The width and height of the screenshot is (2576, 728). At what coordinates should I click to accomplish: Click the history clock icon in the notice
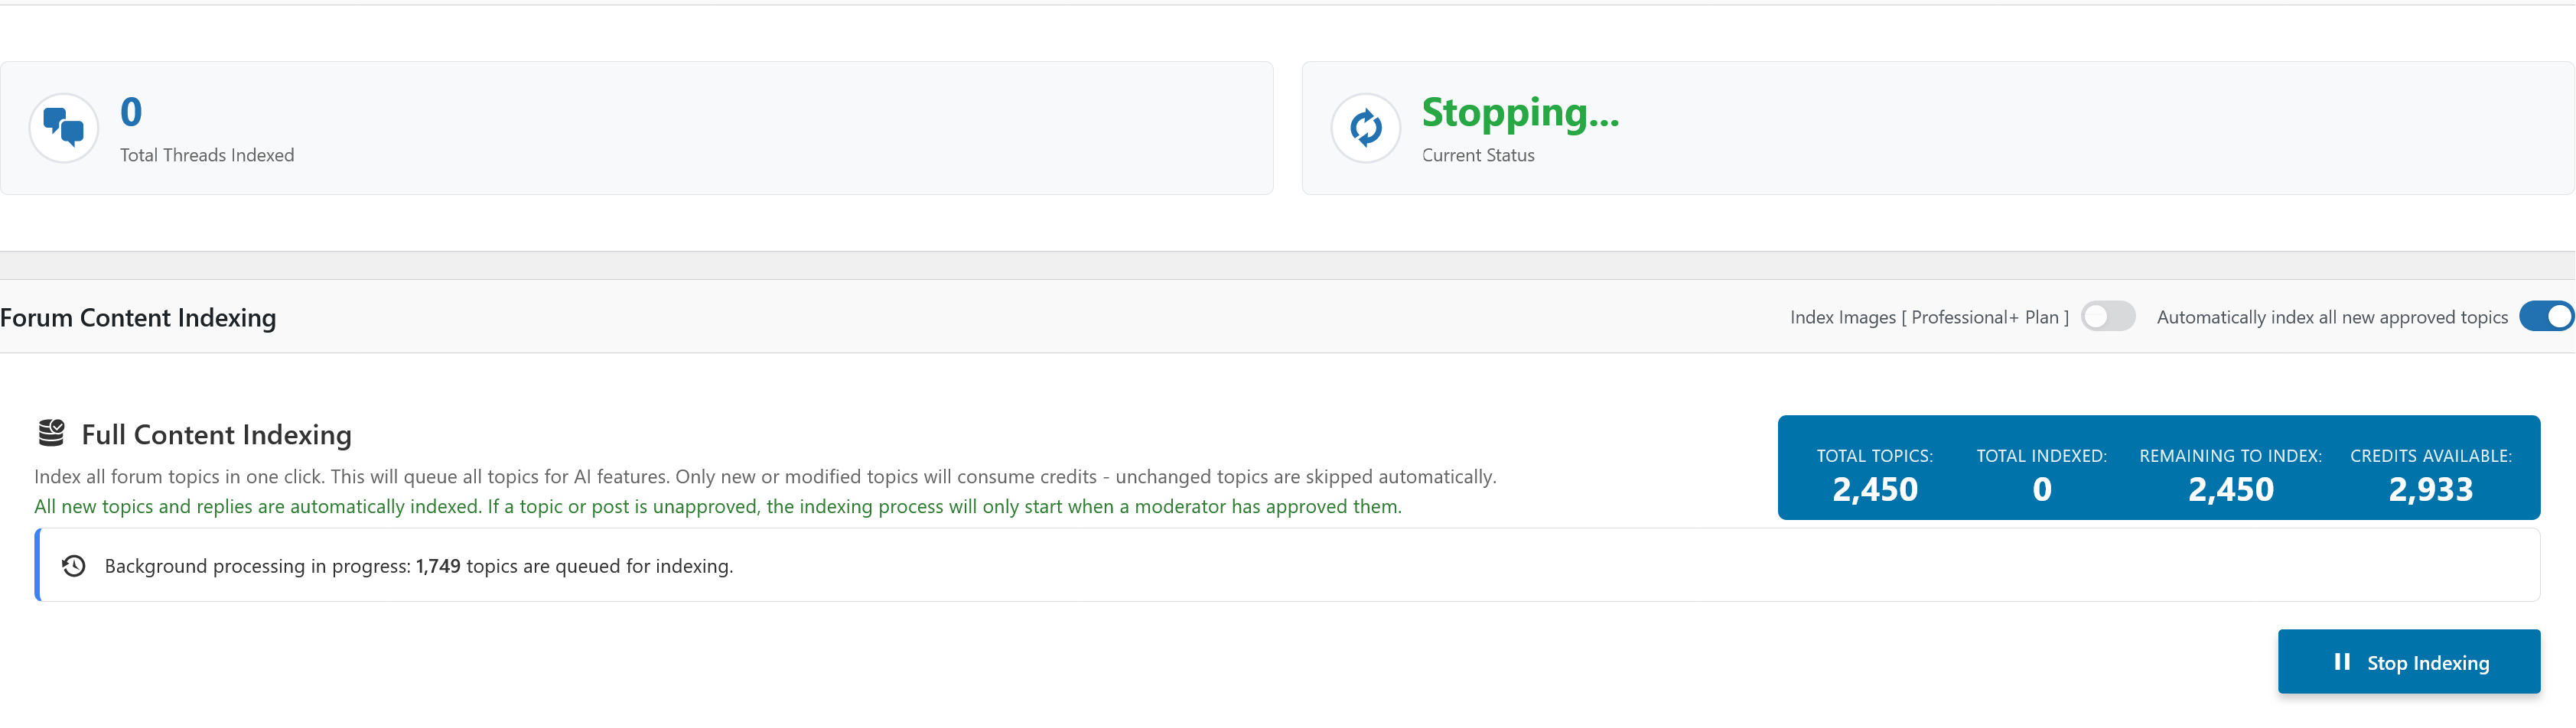74,566
